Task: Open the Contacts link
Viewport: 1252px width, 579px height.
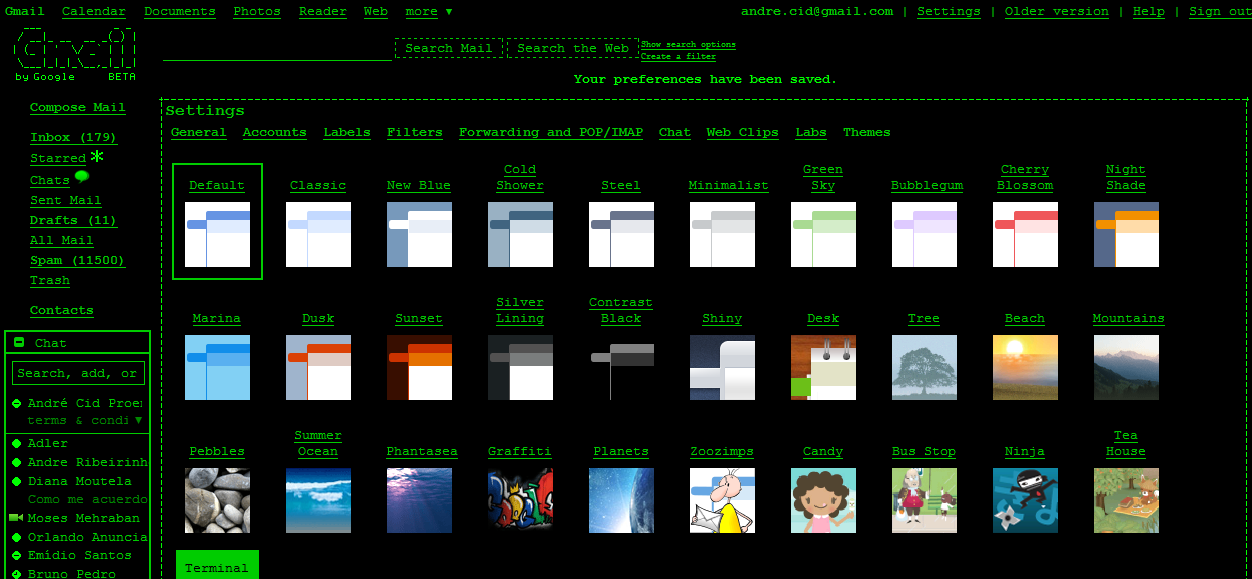Action: tap(62, 311)
